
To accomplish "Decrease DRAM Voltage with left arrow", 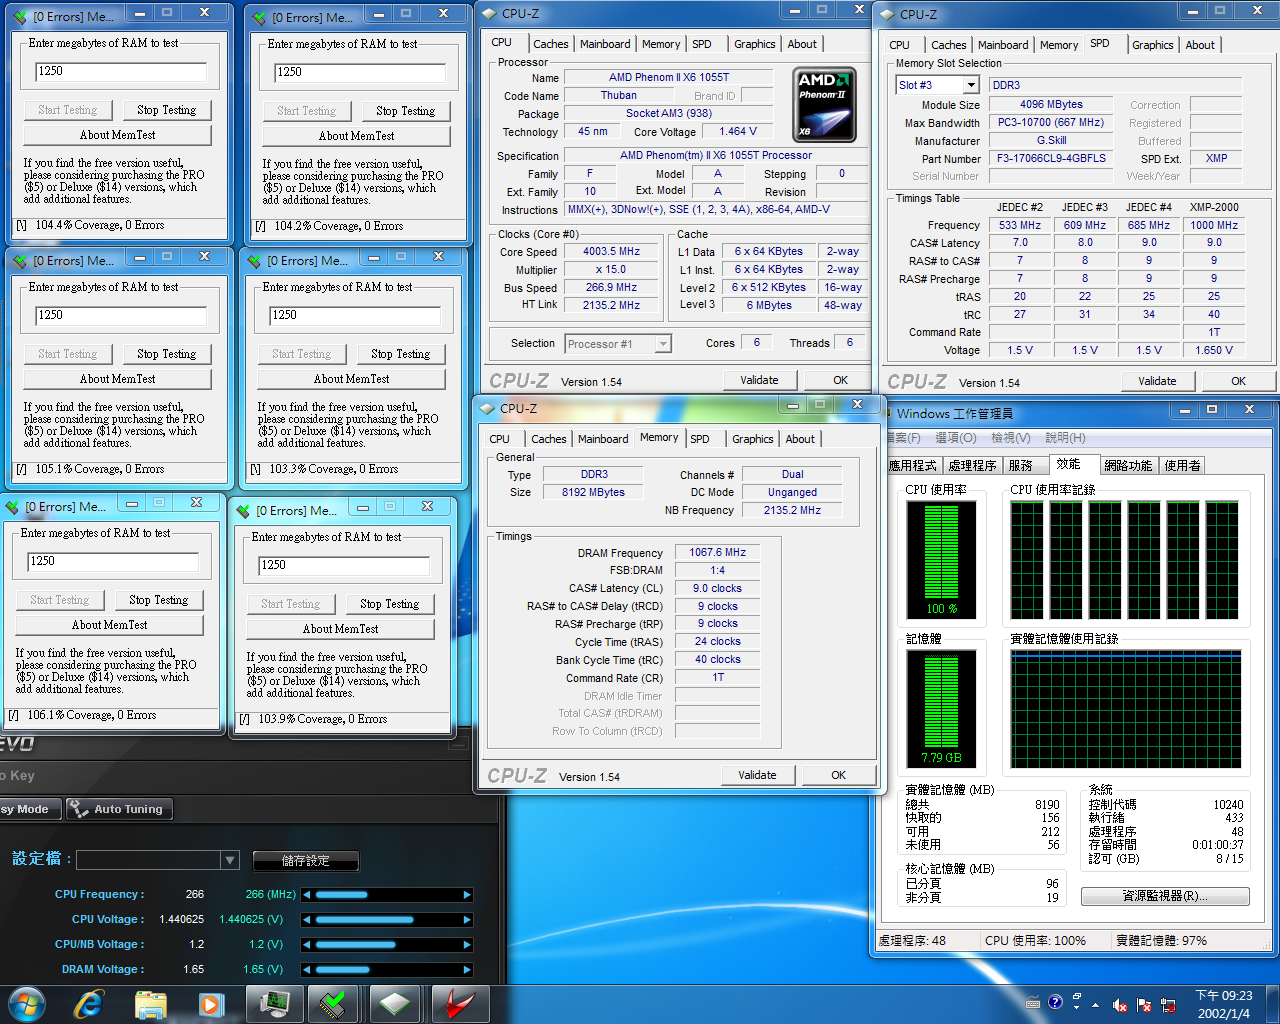I will tap(306, 970).
